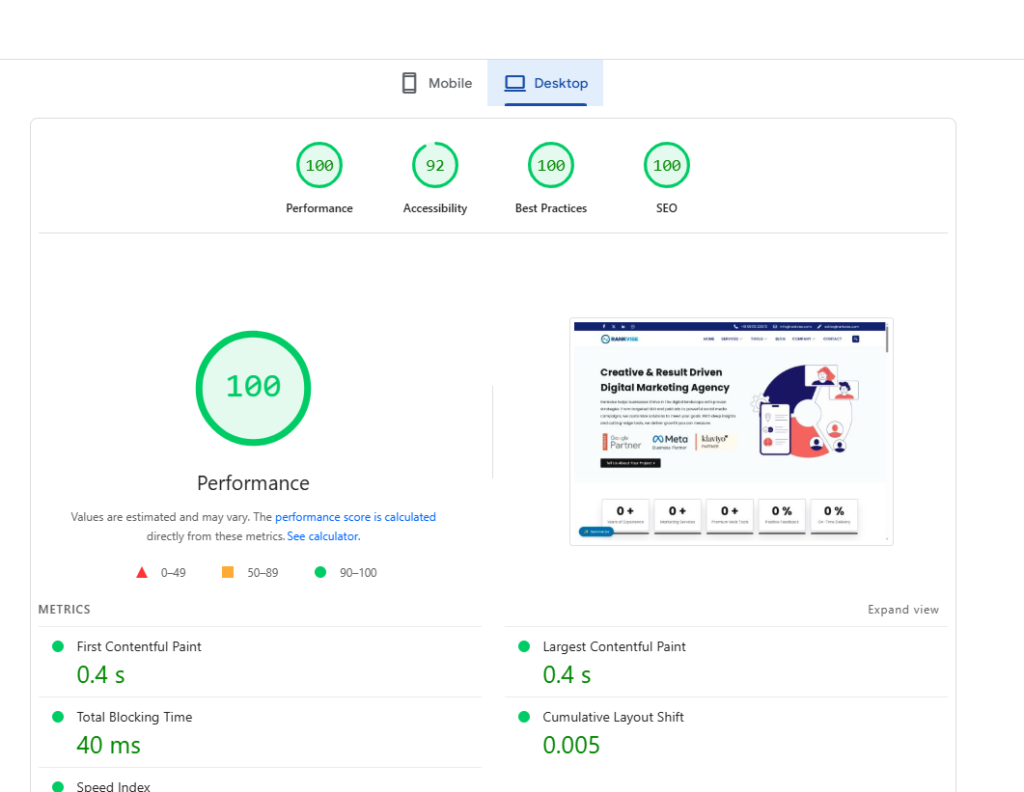
Task: Select the Accessibility score gauge showing 92
Action: click(435, 164)
